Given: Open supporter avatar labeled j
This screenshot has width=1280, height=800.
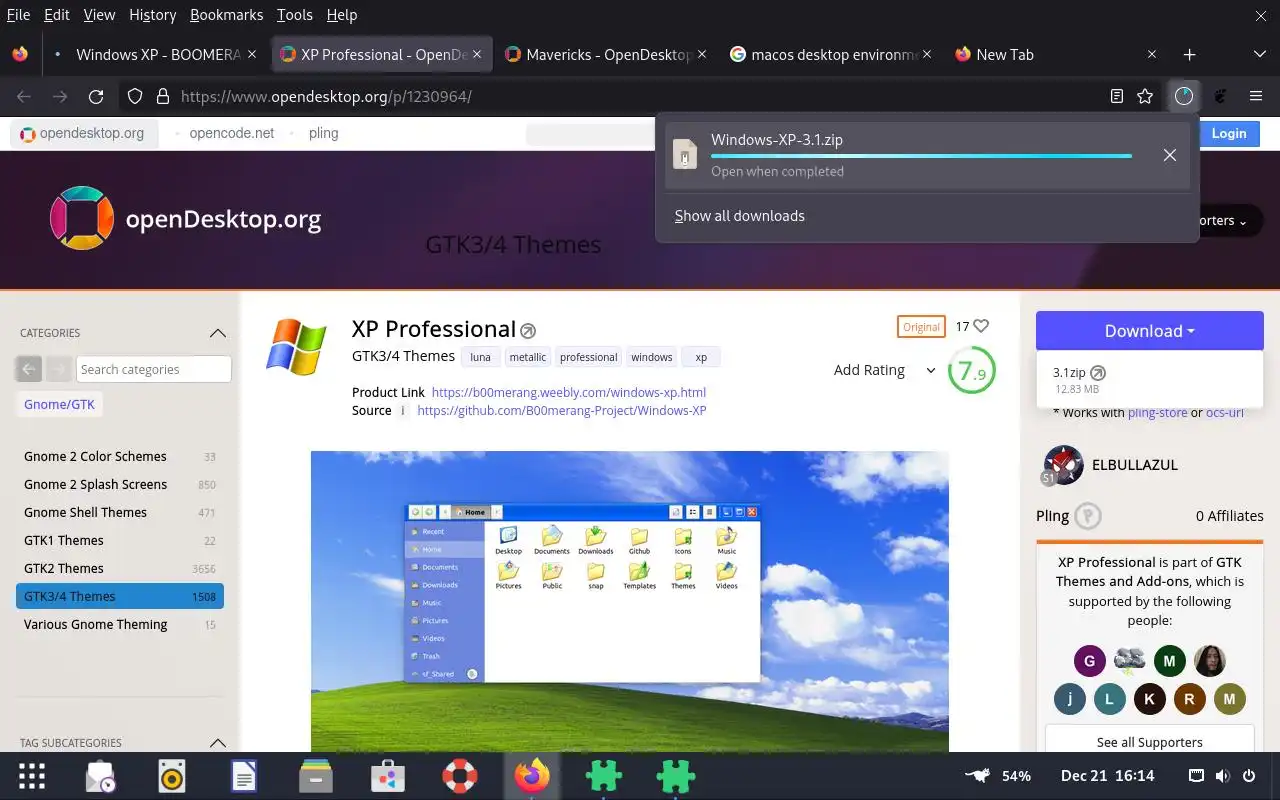Looking at the screenshot, I should (x=1069, y=699).
